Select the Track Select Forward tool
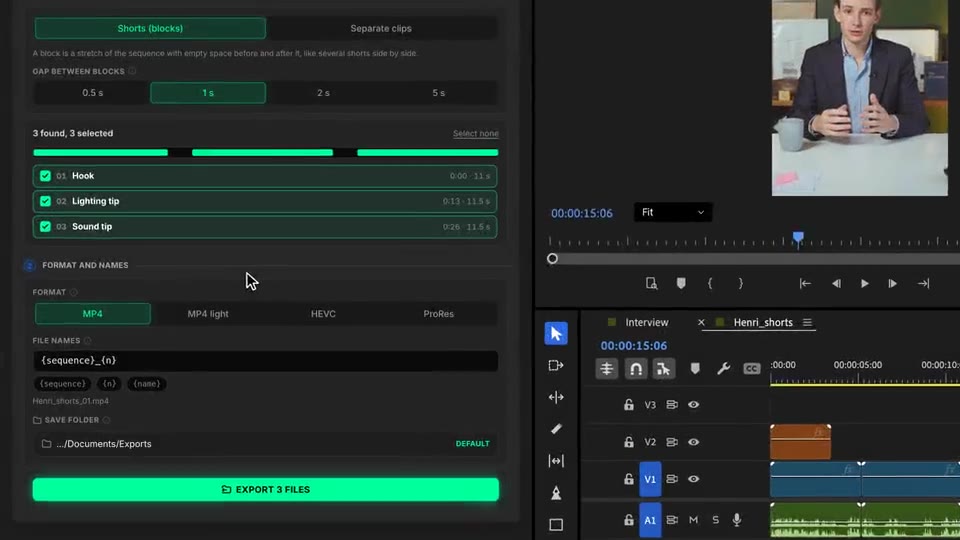Screen dimensions: 960x540 tap(556, 366)
